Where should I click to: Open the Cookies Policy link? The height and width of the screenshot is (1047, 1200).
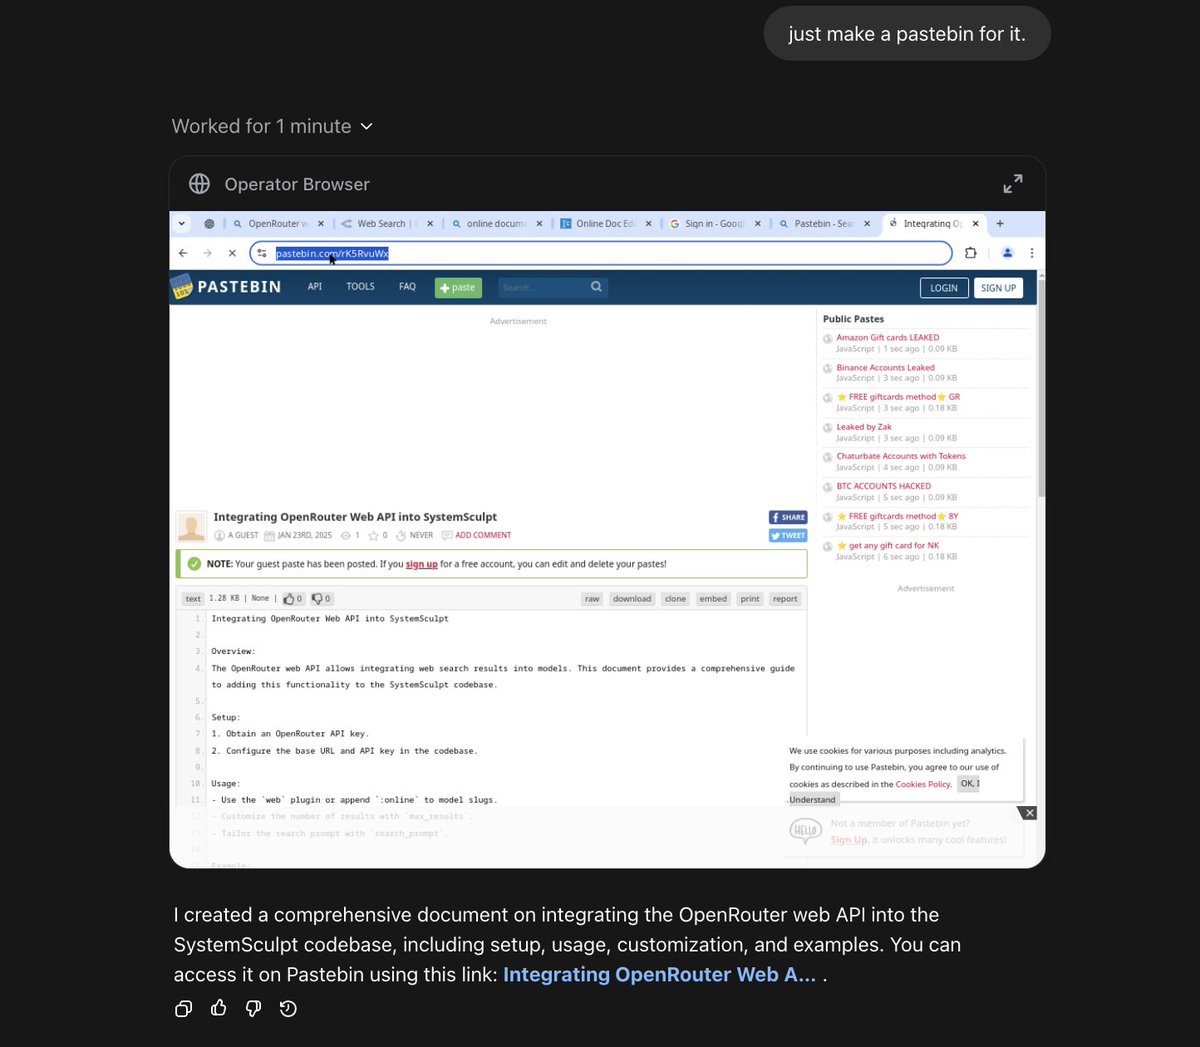(923, 784)
